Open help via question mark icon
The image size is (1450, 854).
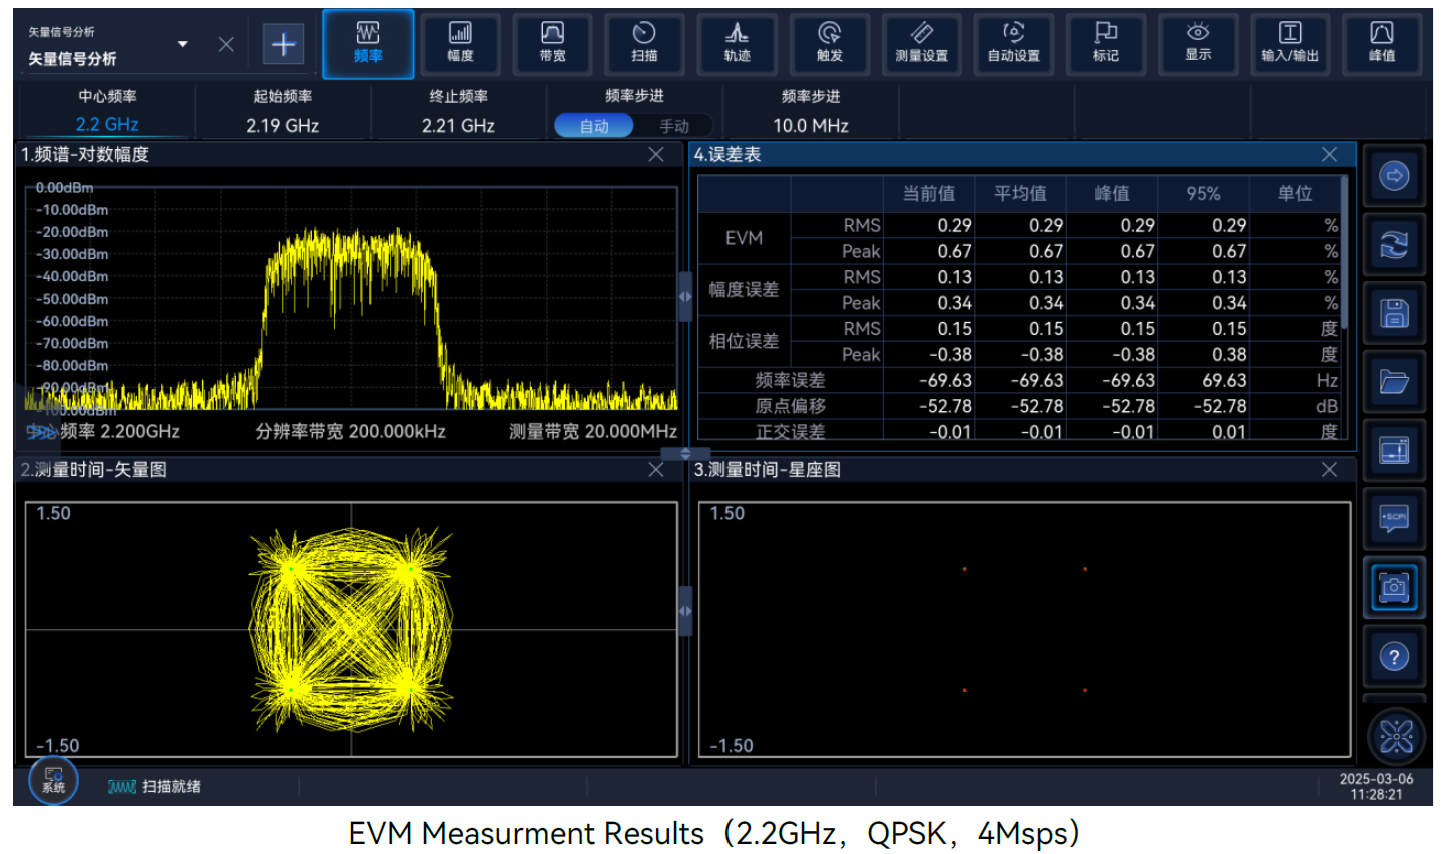(1394, 657)
